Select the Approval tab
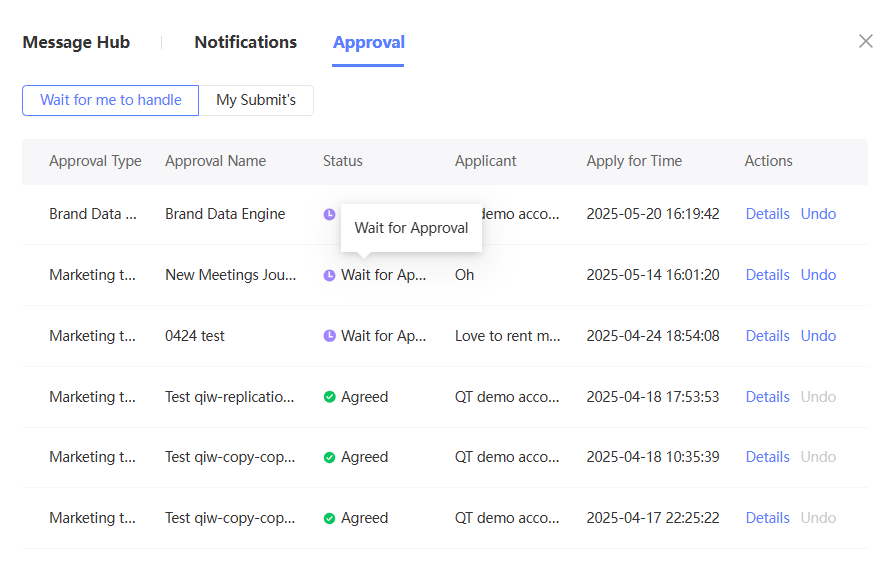Screen dimensions: 892x564 [369, 42]
